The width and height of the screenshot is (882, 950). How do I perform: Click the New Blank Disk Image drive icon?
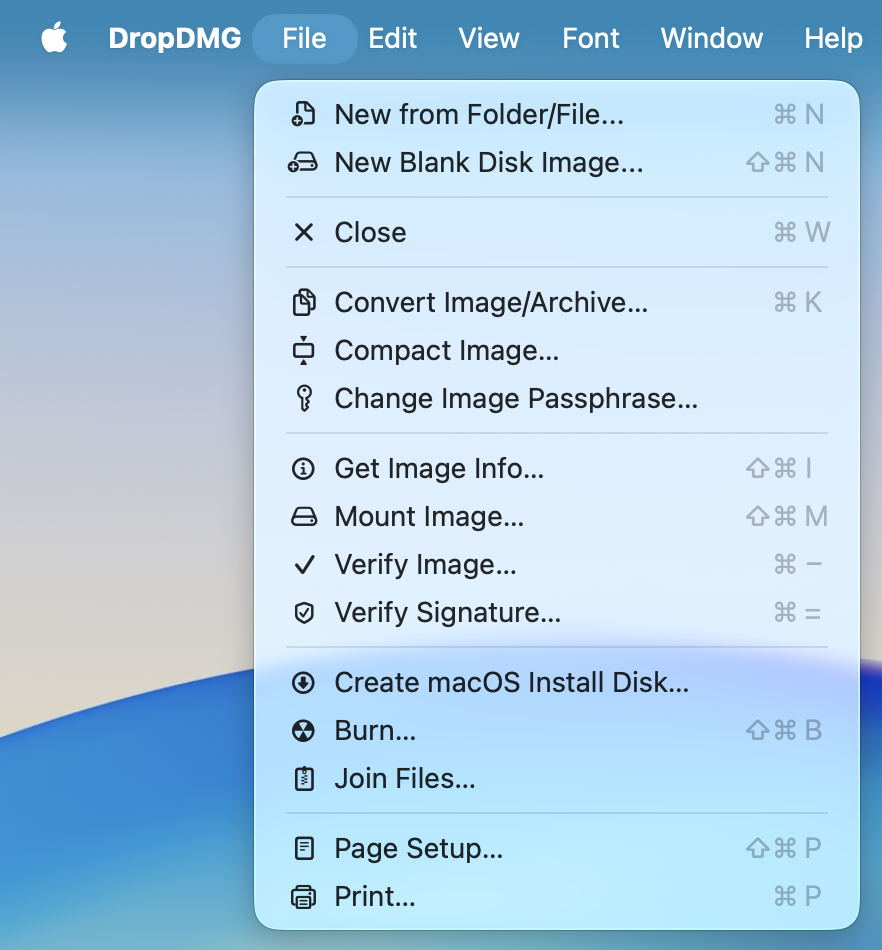(x=304, y=162)
